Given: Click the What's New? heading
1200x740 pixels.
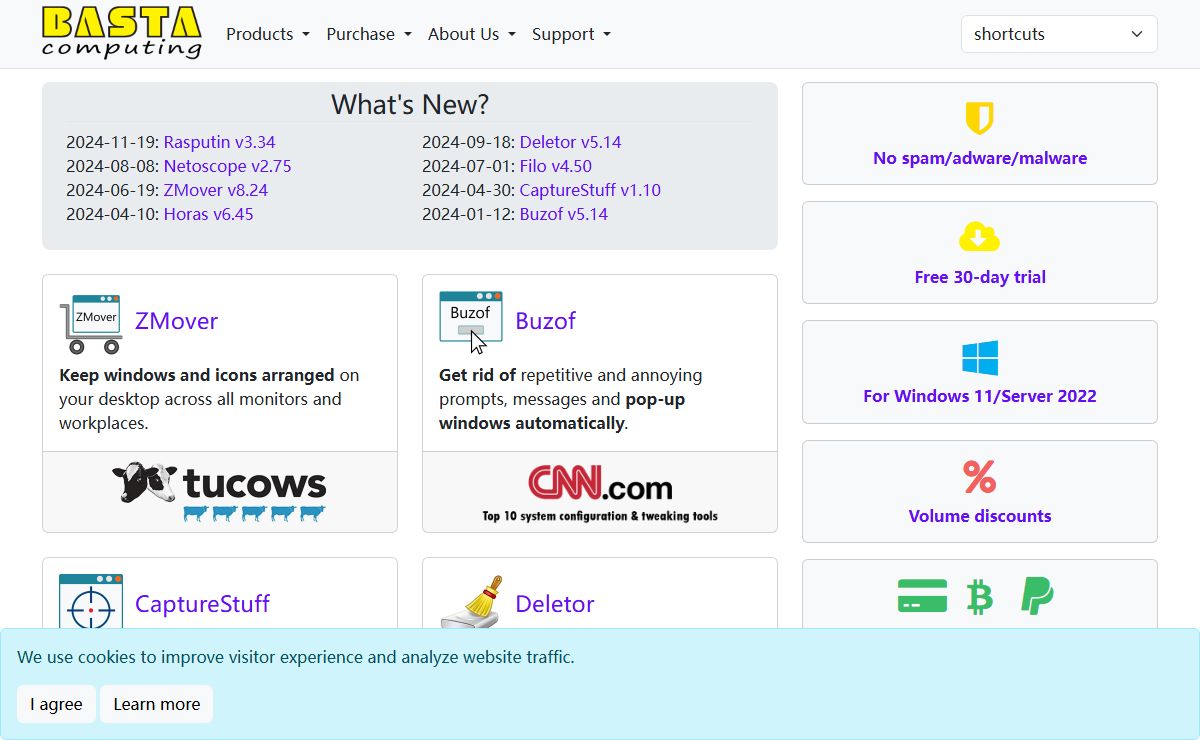Looking at the screenshot, I should click(410, 104).
